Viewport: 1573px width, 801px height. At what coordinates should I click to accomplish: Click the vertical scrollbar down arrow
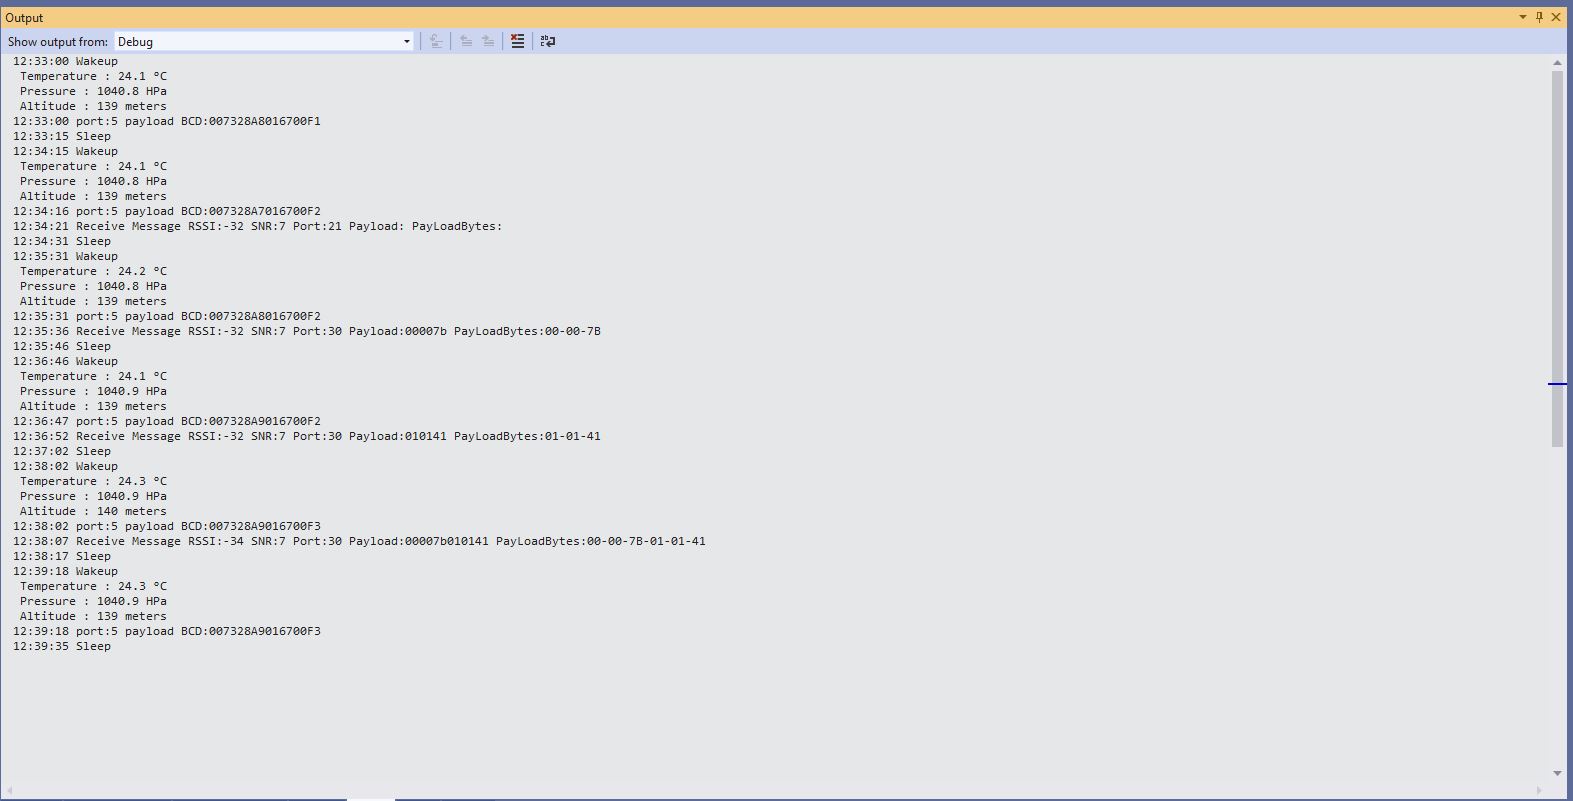(x=1557, y=773)
